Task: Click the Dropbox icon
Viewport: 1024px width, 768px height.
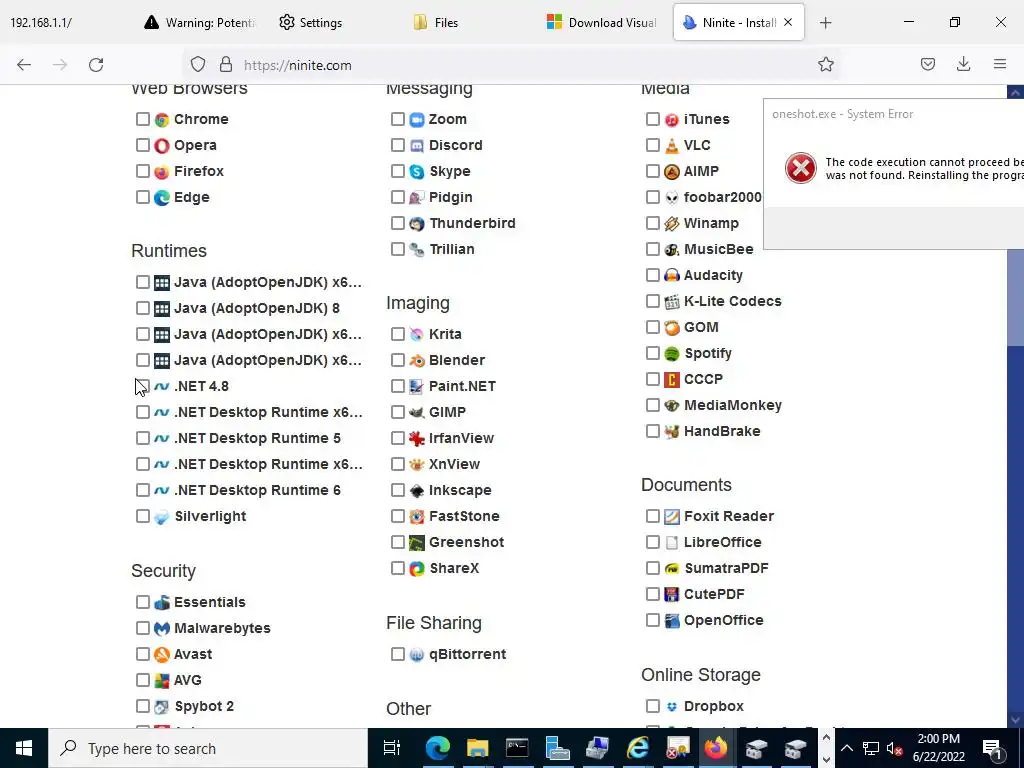Action: (671, 707)
